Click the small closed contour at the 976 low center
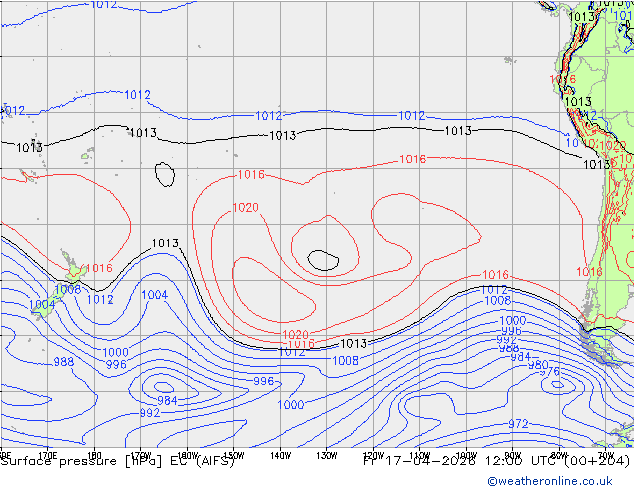 click(x=558, y=384)
